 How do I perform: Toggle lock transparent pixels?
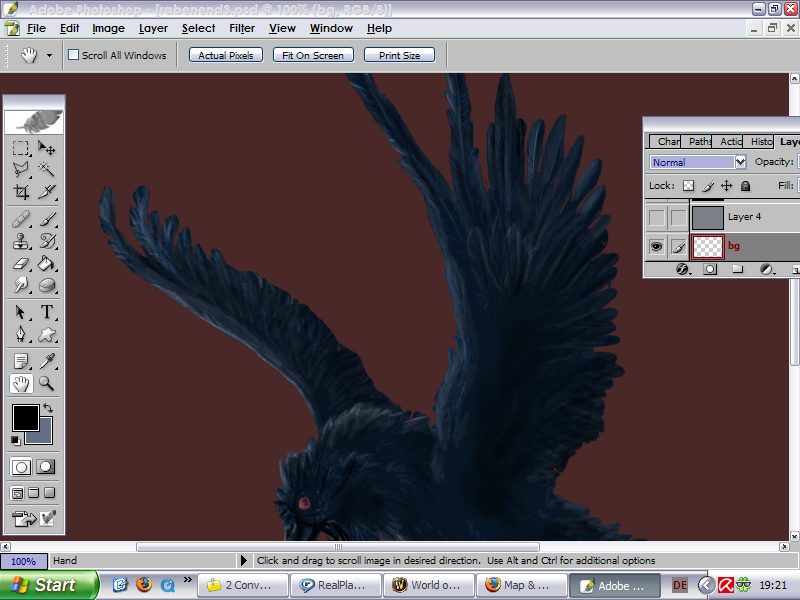pyautogui.click(x=688, y=186)
